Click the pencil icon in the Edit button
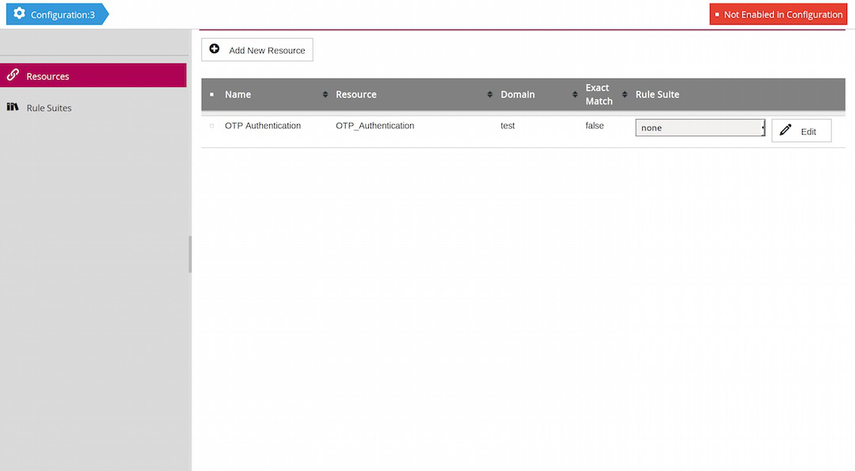855x471 pixels. [785, 130]
